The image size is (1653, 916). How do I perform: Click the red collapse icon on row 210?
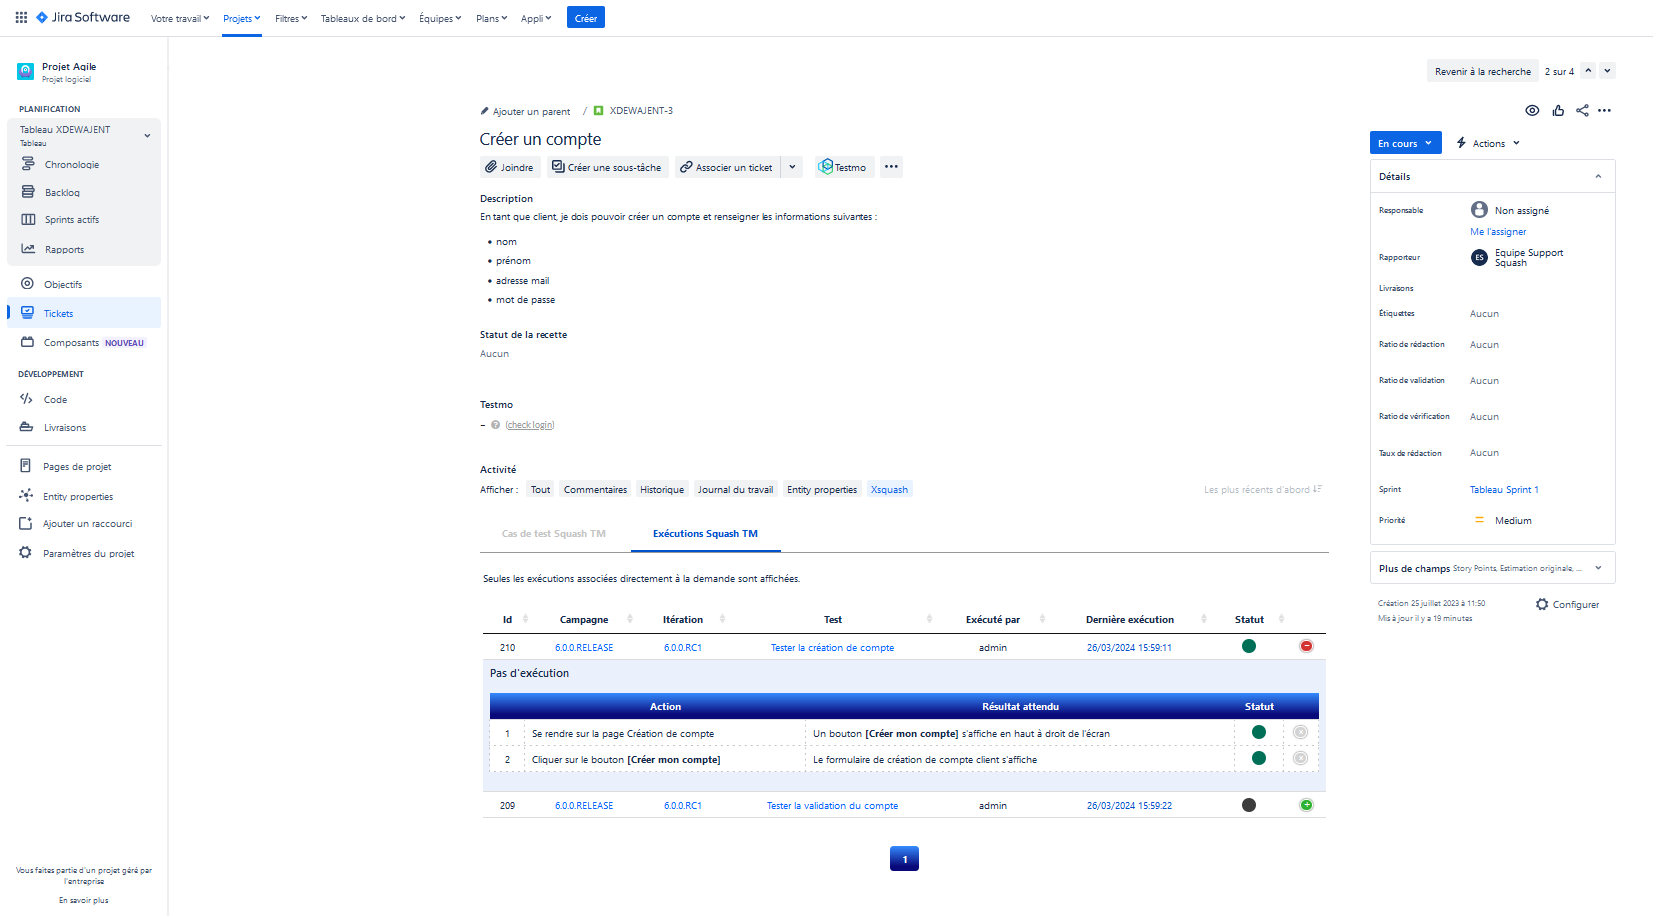tap(1306, 646)
